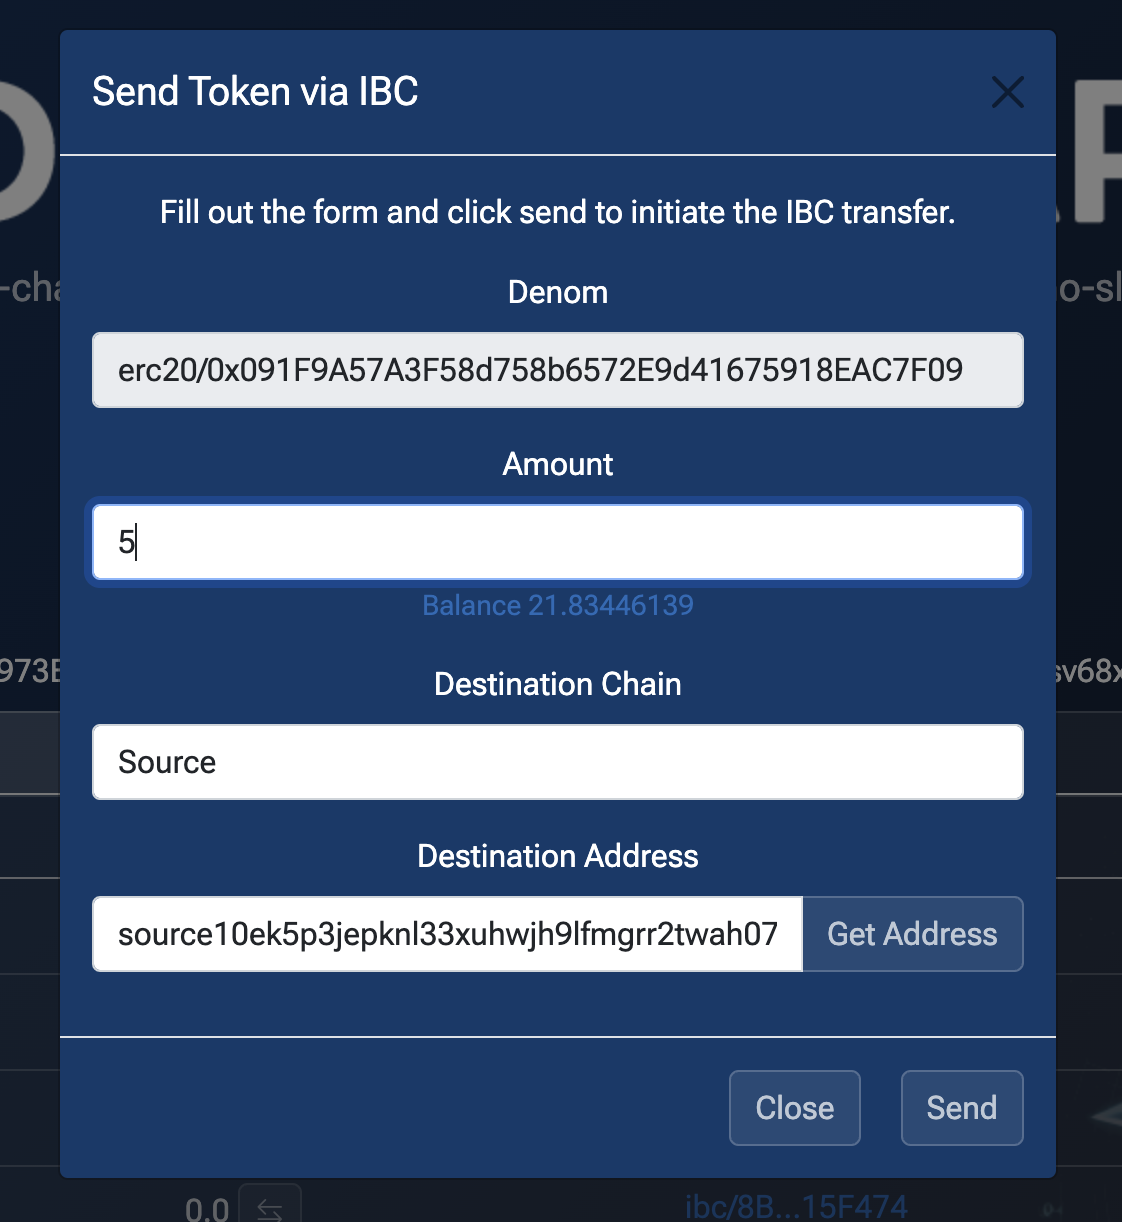Click the "Fill out the form" instruction text
This screenshot has width=1122, height=1222.
point(558,212)
